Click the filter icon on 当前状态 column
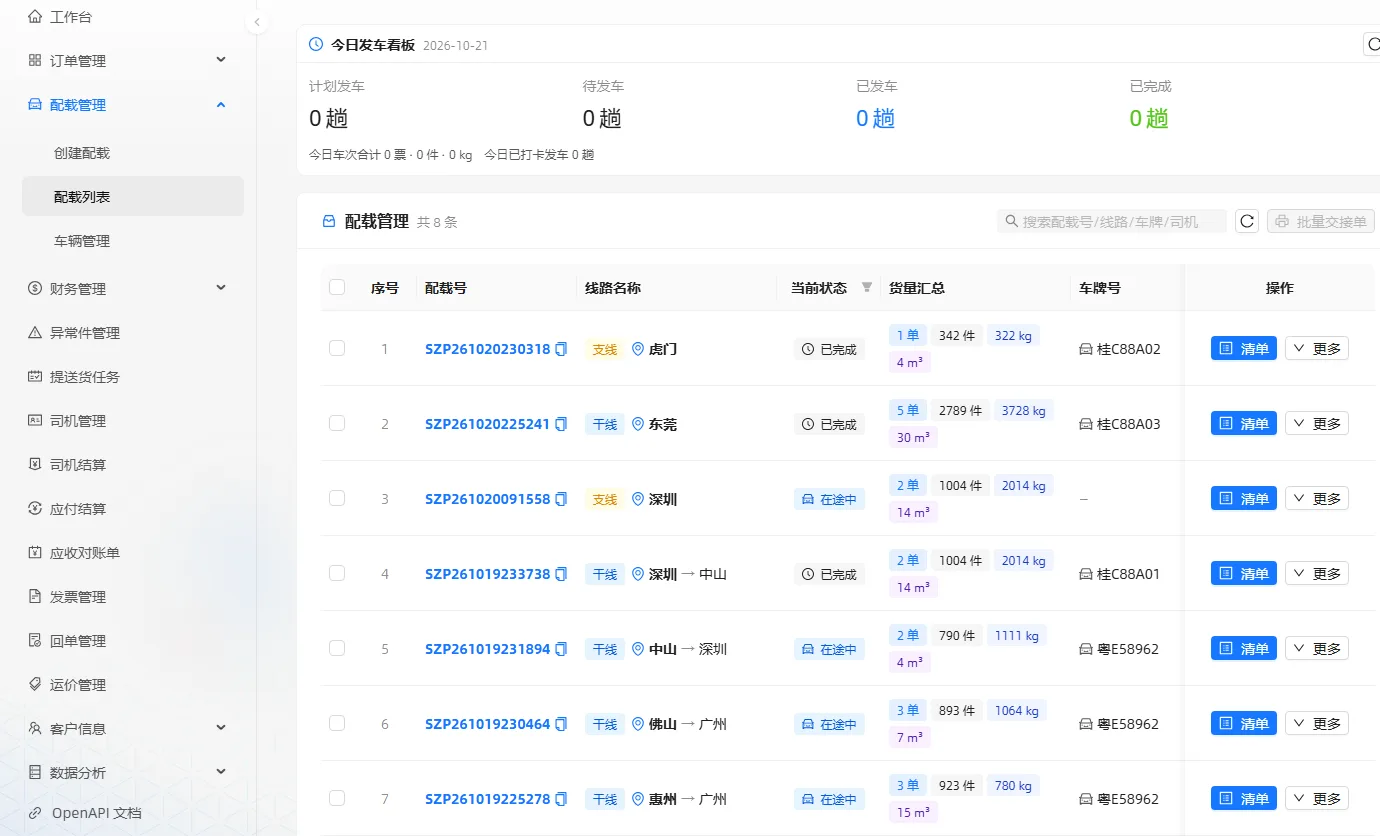This screenshot has height=836, width=1380. point(867,287)
